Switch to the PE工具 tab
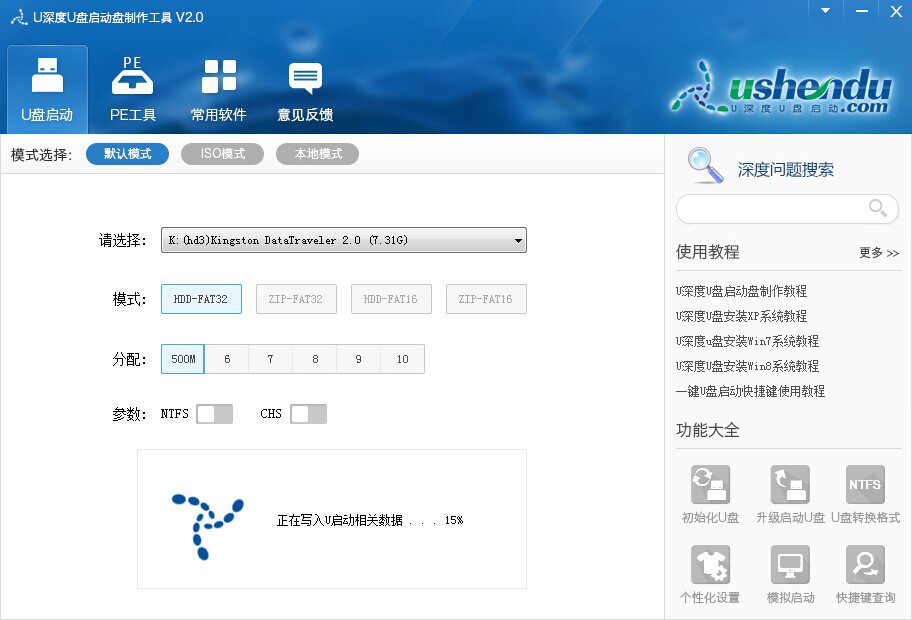The height and width of the screenshot is (620, 912). tap(132, 88)
